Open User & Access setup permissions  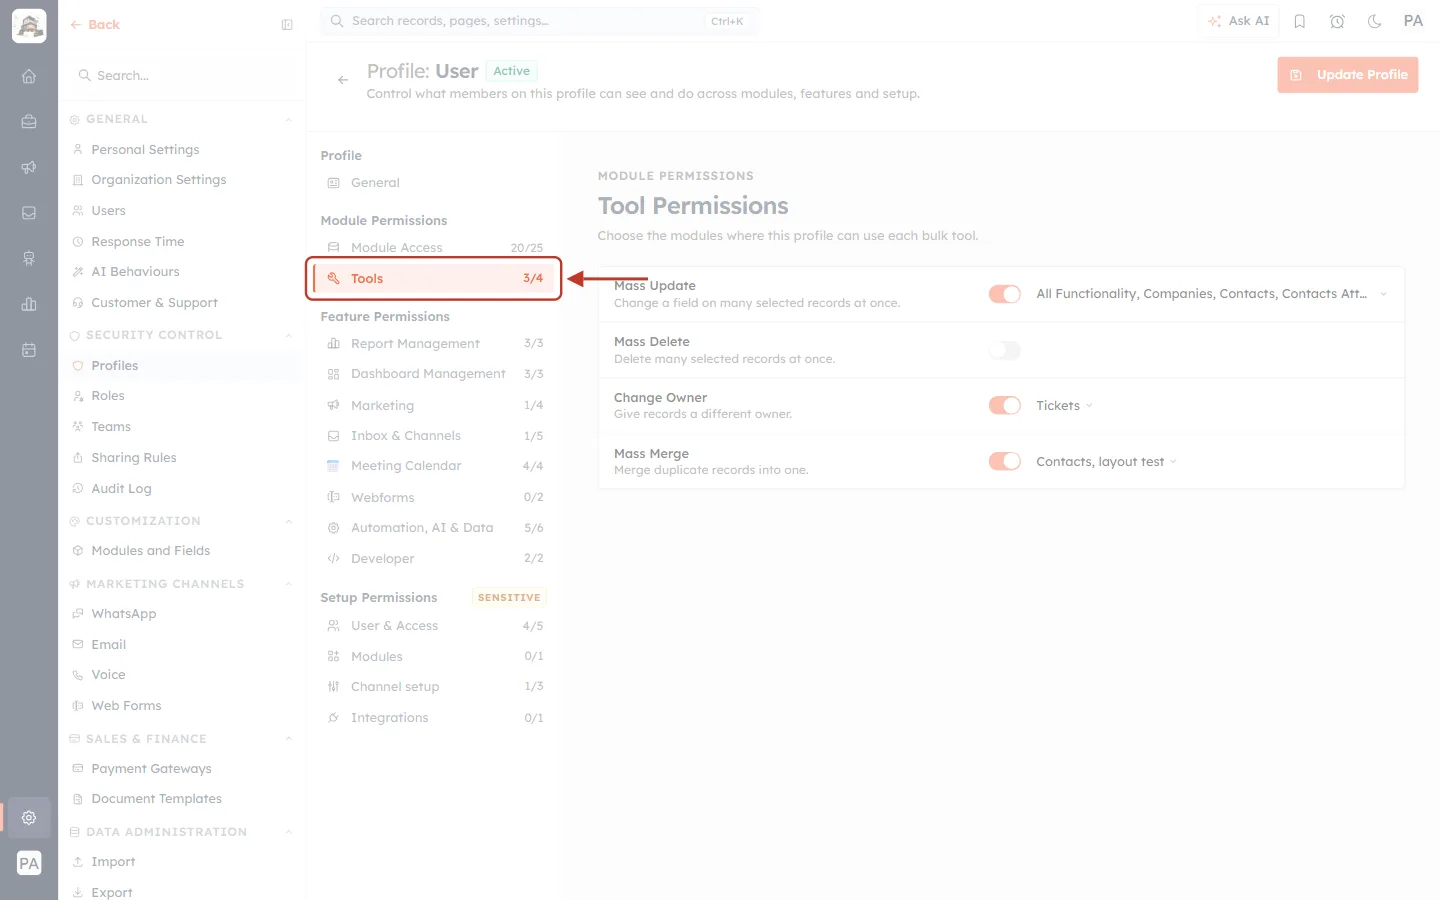(434, 626)
